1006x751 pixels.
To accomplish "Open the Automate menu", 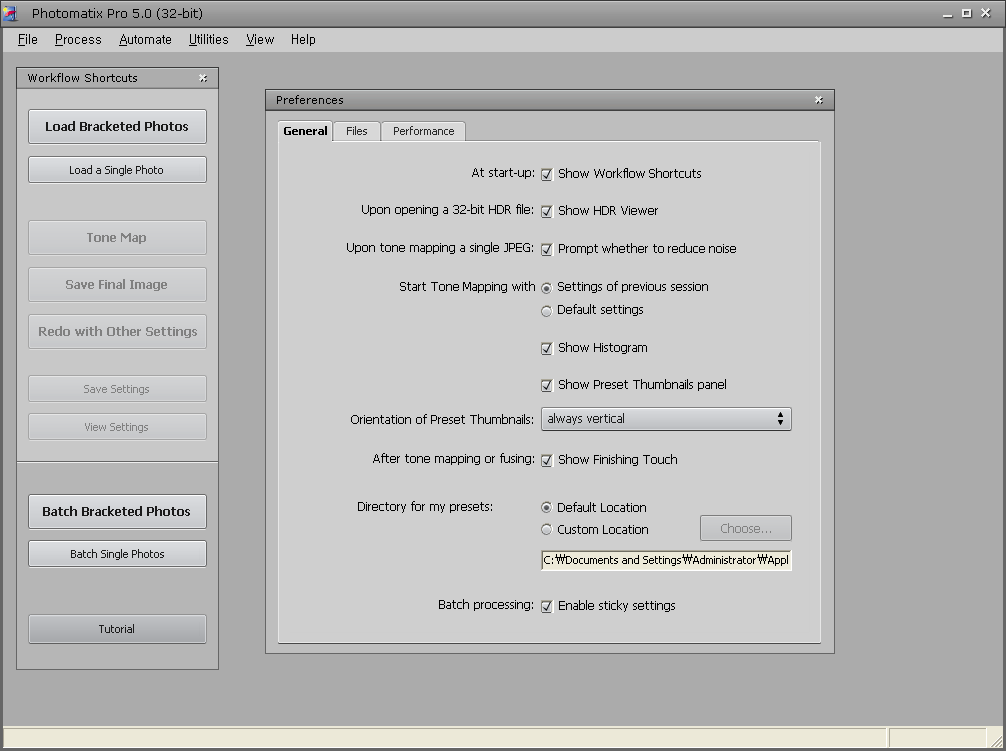I will (146, 40).
